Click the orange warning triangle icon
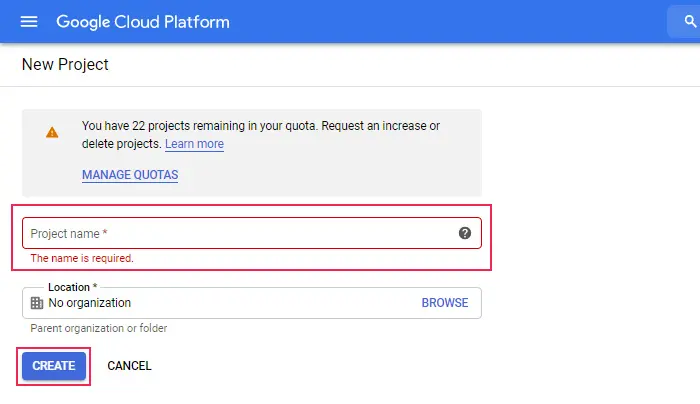This screenshot has width=700, height=404. click(x=52, y=133)
